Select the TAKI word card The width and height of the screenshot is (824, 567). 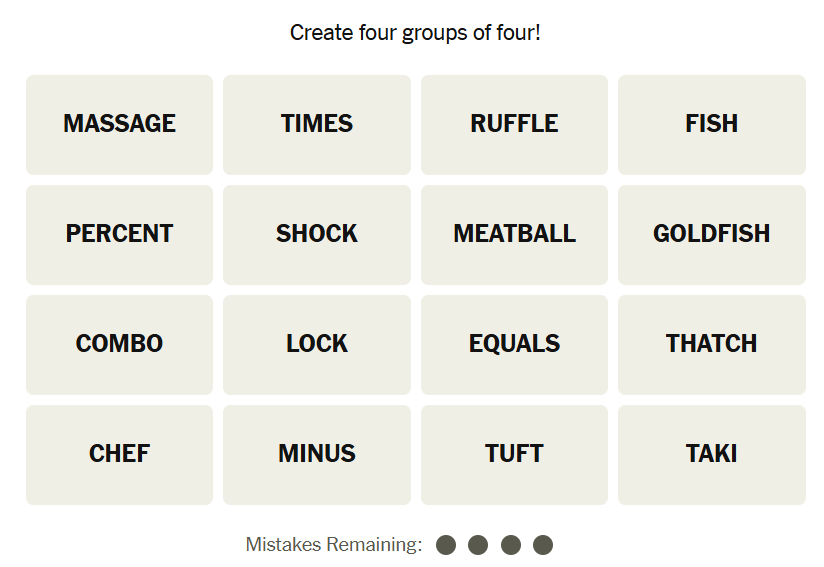point(711,454)
